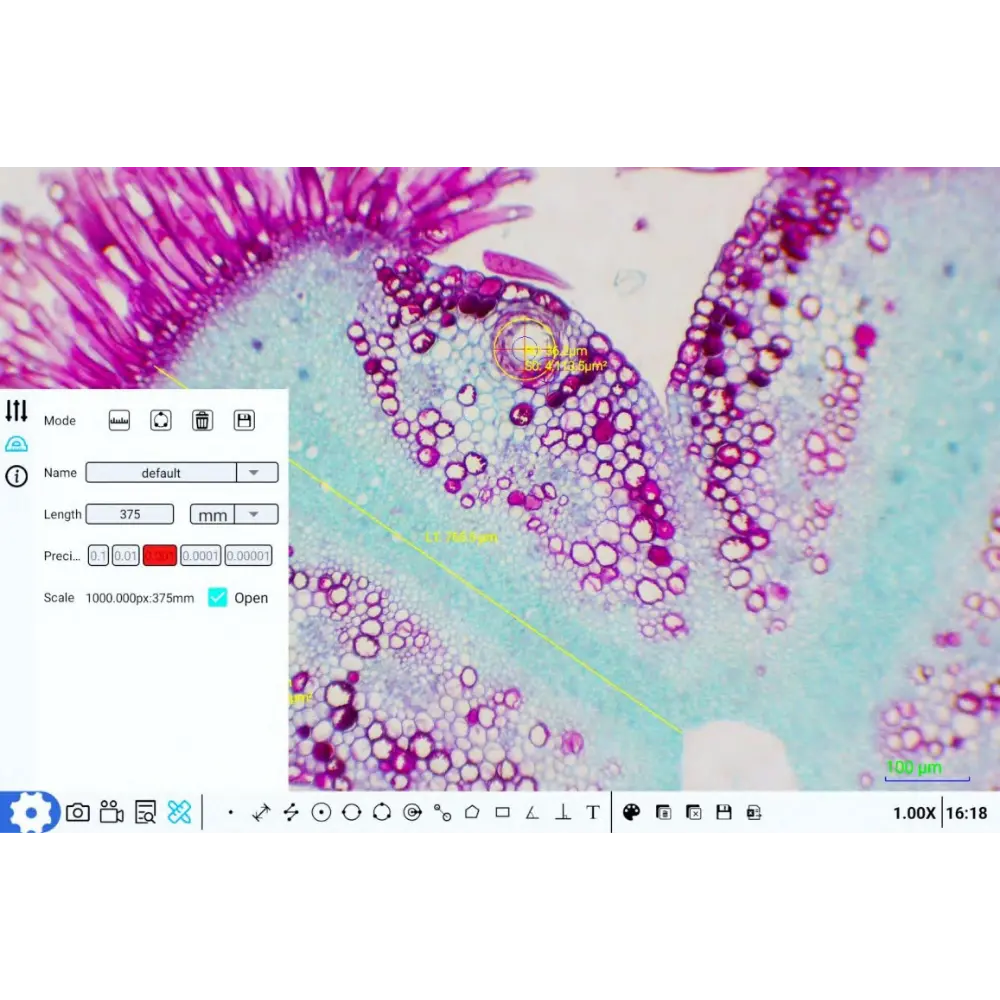The height and width of the screenshot is (1000, 1000).
Task: Select the angle measurement tool
Action: tap(532, 813)
